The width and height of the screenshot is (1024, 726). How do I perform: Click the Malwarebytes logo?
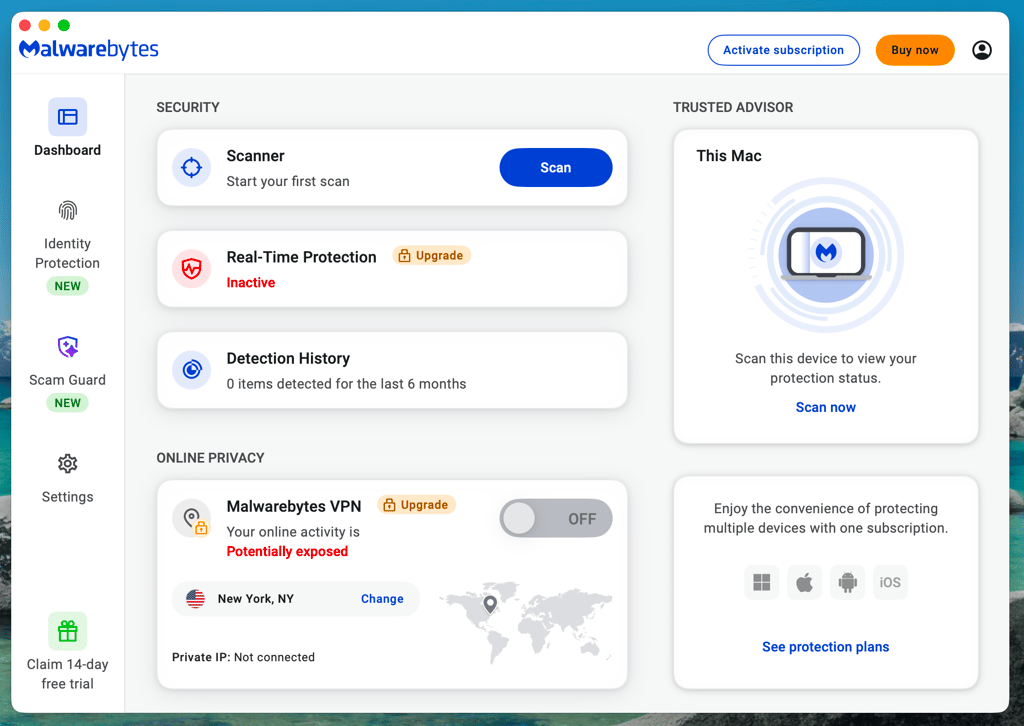point(89,49)
